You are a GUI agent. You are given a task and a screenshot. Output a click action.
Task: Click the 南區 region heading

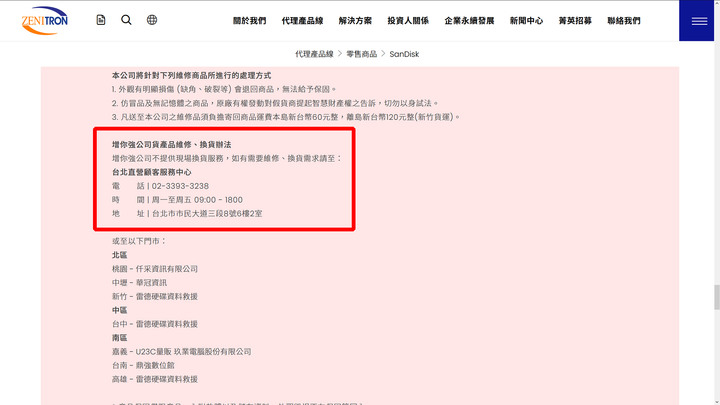(x=119, y=338)
